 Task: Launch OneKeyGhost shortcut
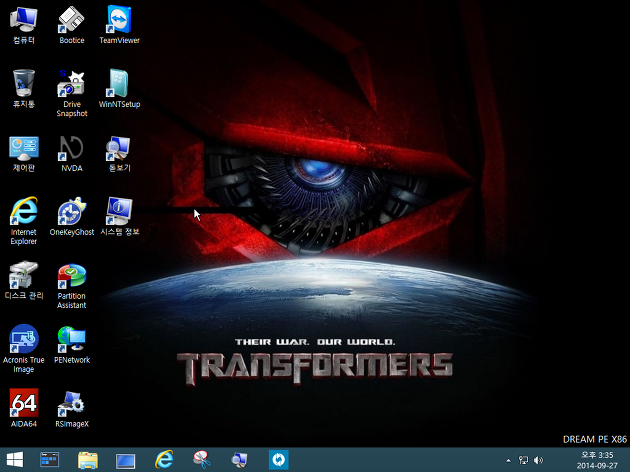[x=72, y=216]
